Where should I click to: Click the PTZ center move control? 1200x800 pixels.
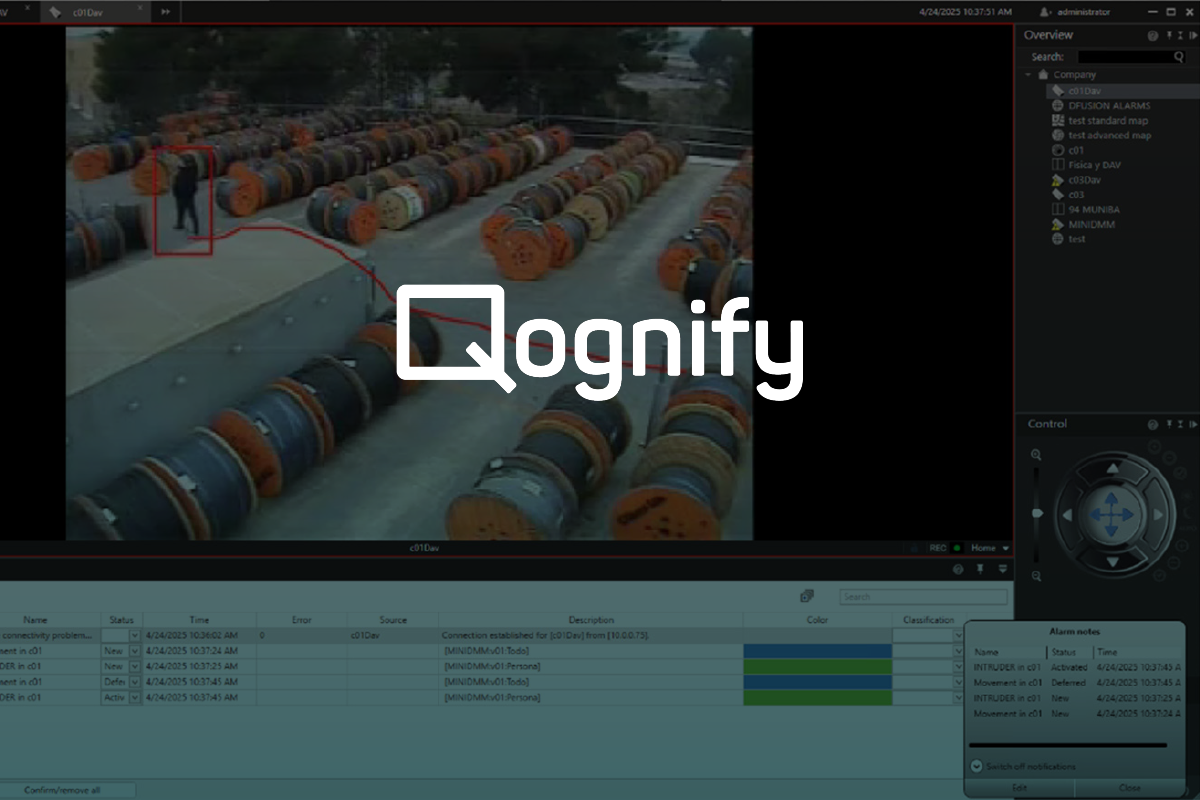1112,514
